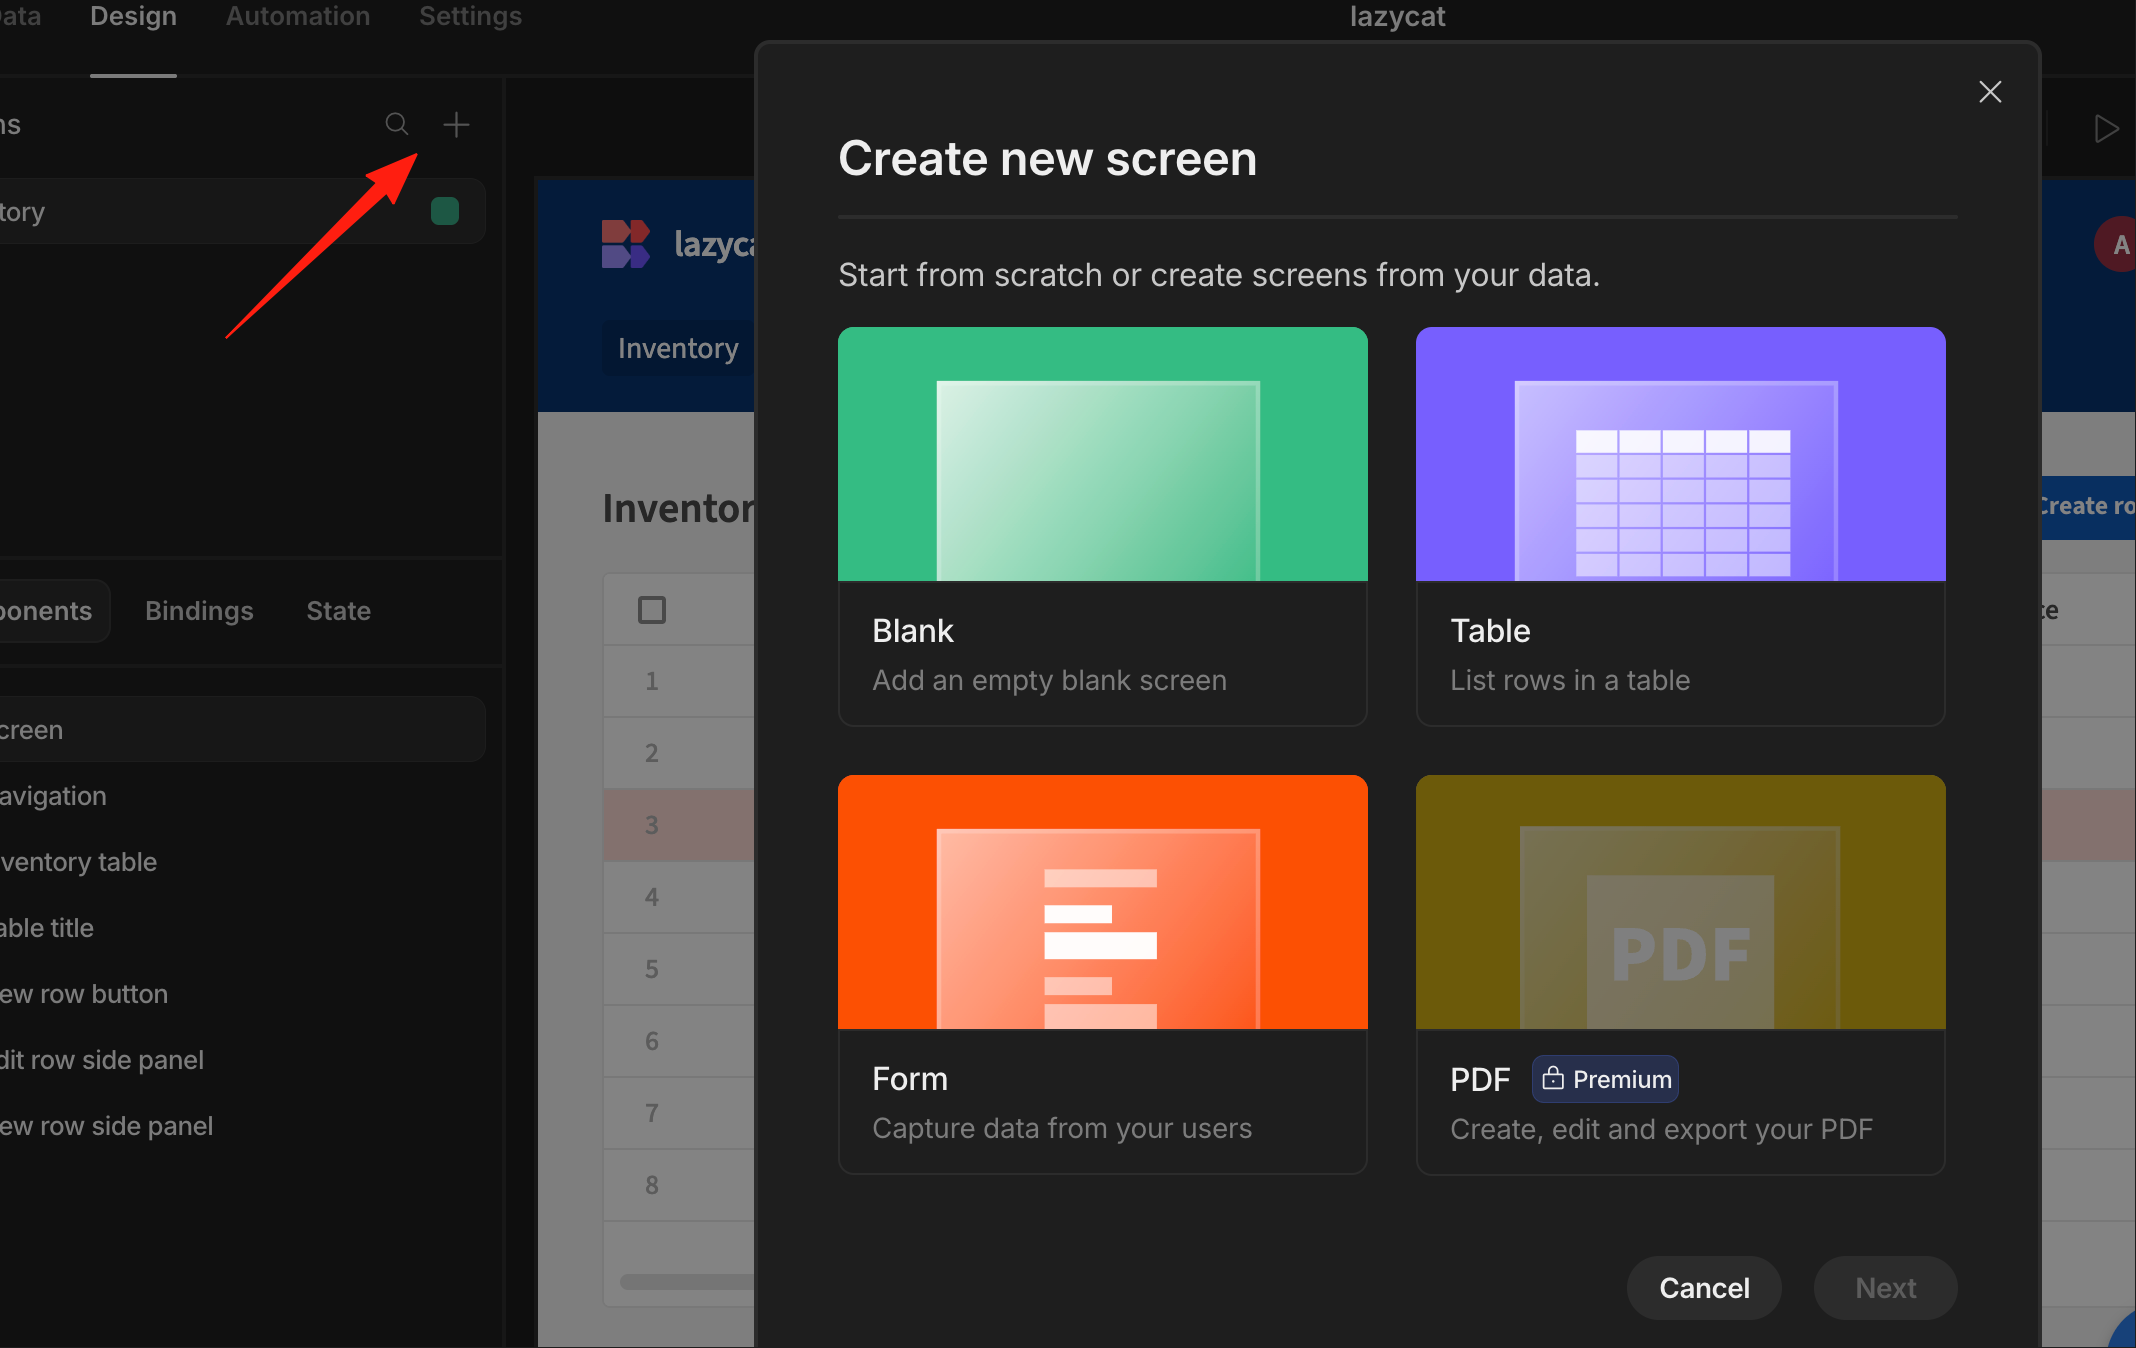
Task: Click the search screens magnifier icon
Action: pyautogui.click(x=397, y=124)
